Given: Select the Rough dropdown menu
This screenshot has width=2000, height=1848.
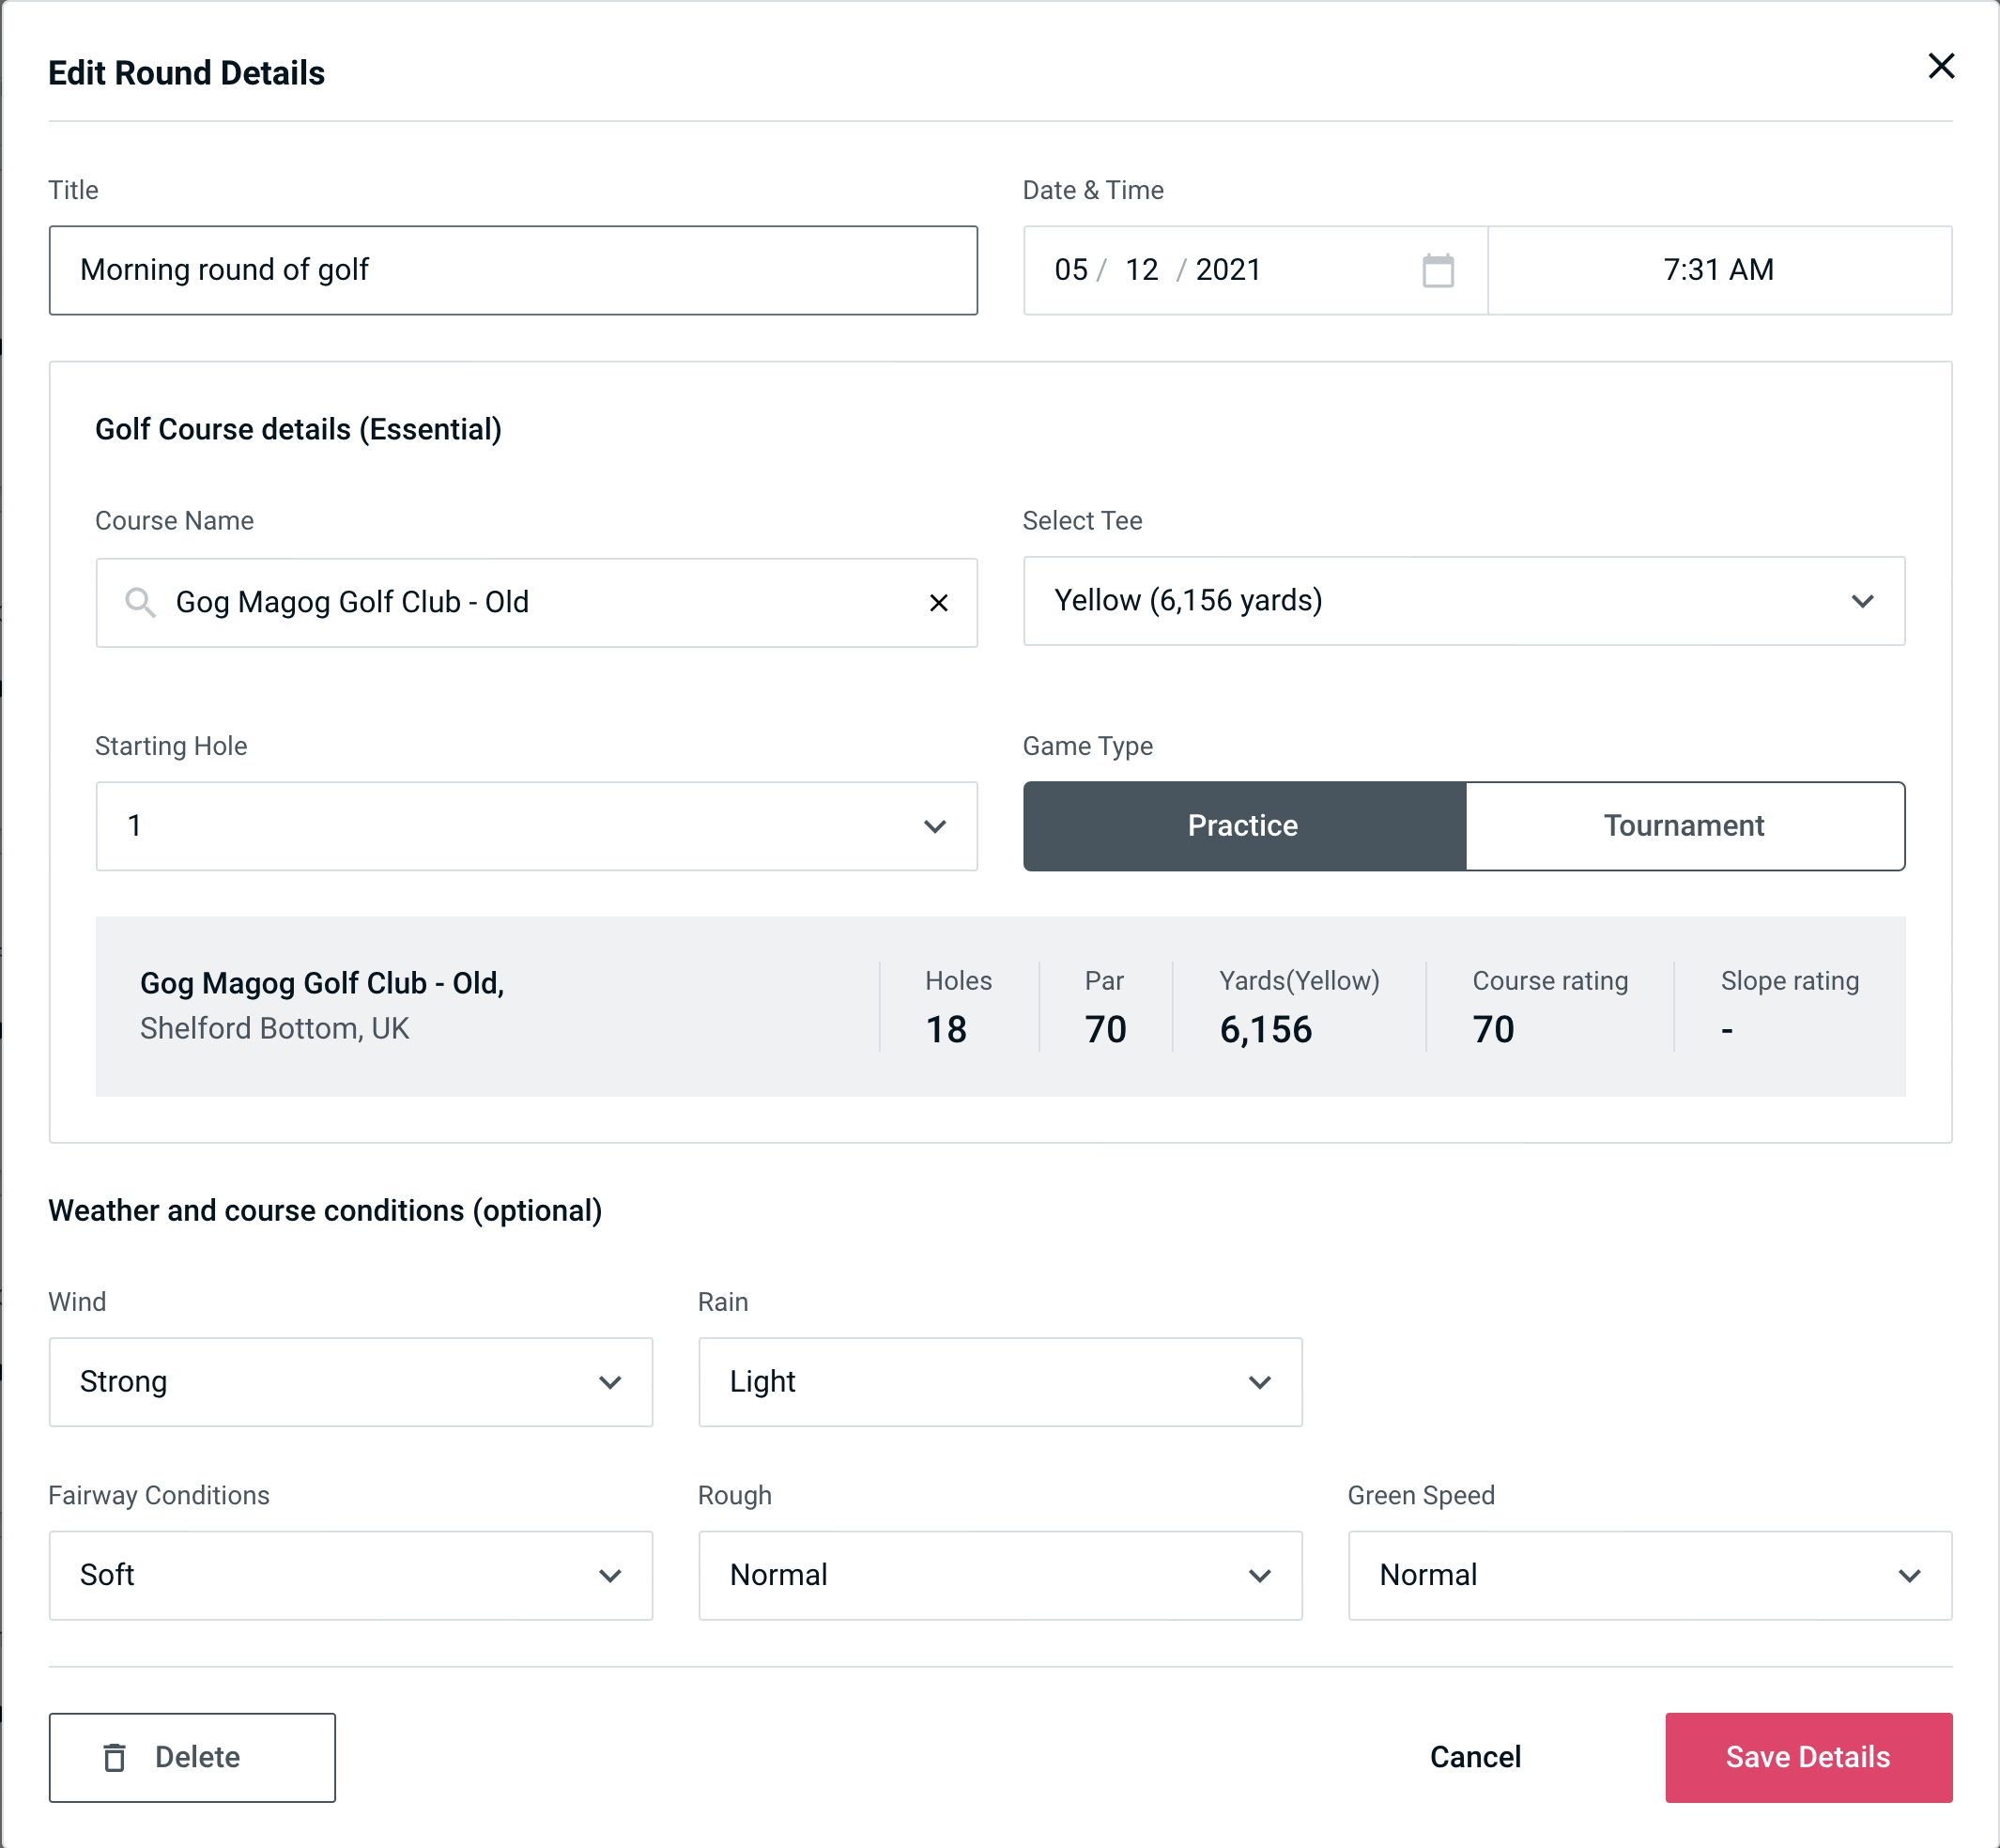Looking at the screenshot, I should (x=1002, y=1577).
